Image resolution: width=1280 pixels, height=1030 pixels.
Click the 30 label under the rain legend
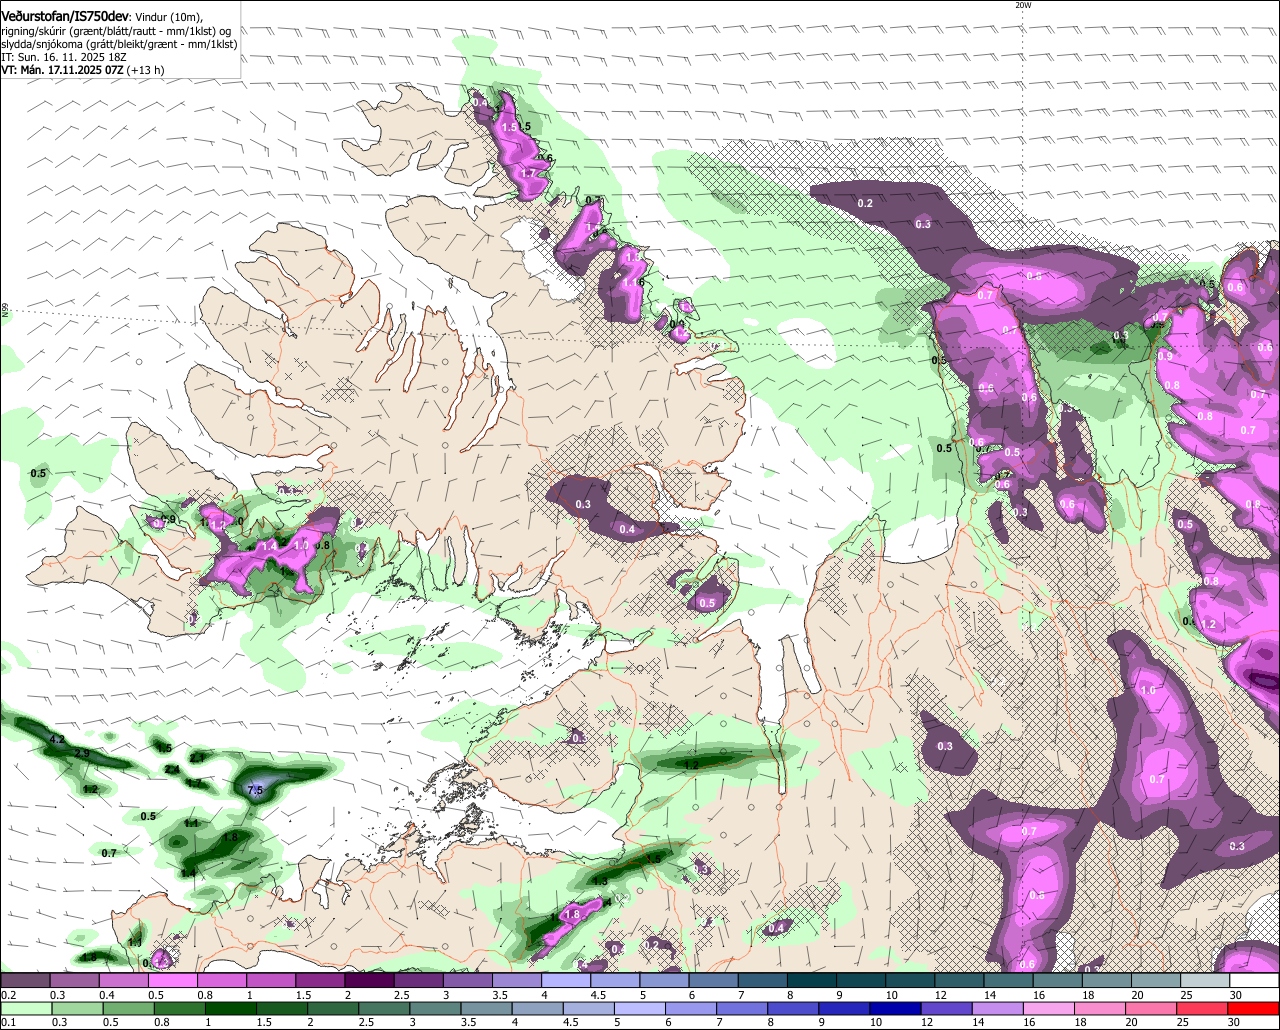(x=1233, y=1022)
